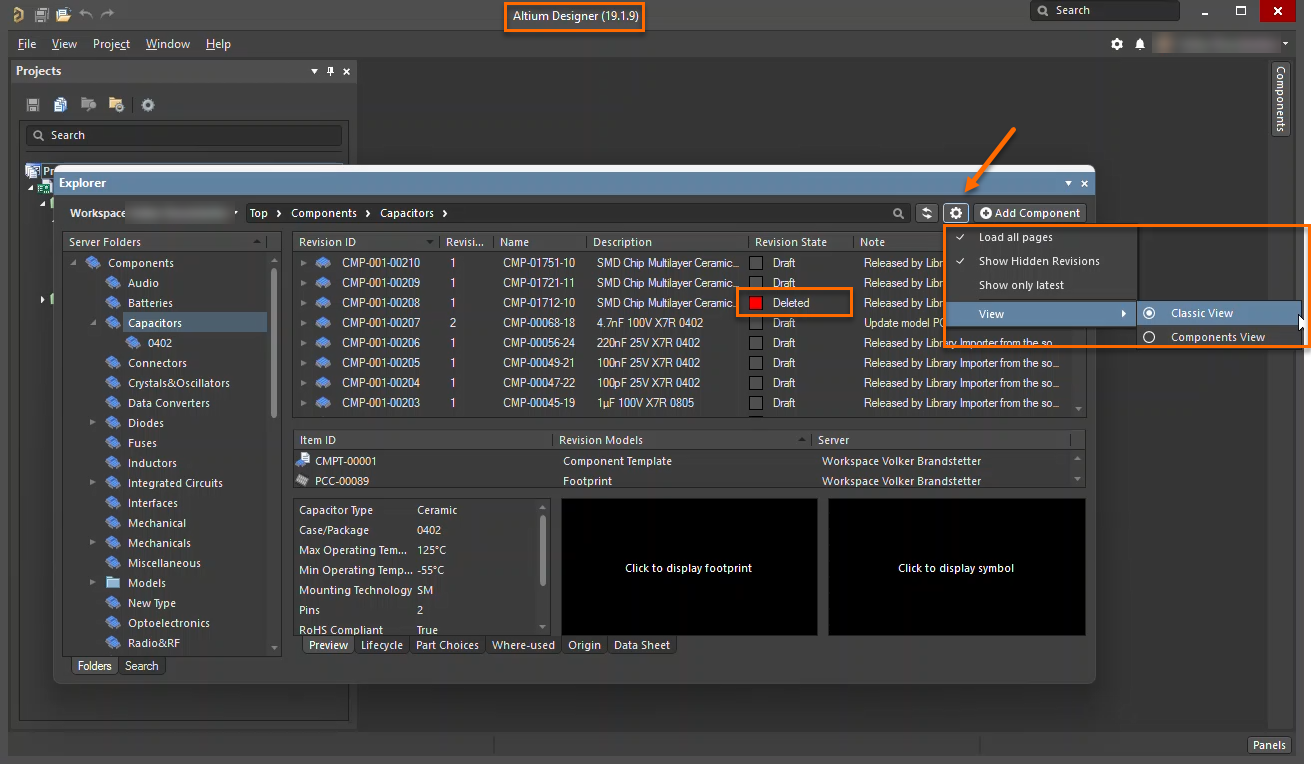Click the Open Document folder icon in title bar
This screenshot has width=1311, height=764.
63,14
